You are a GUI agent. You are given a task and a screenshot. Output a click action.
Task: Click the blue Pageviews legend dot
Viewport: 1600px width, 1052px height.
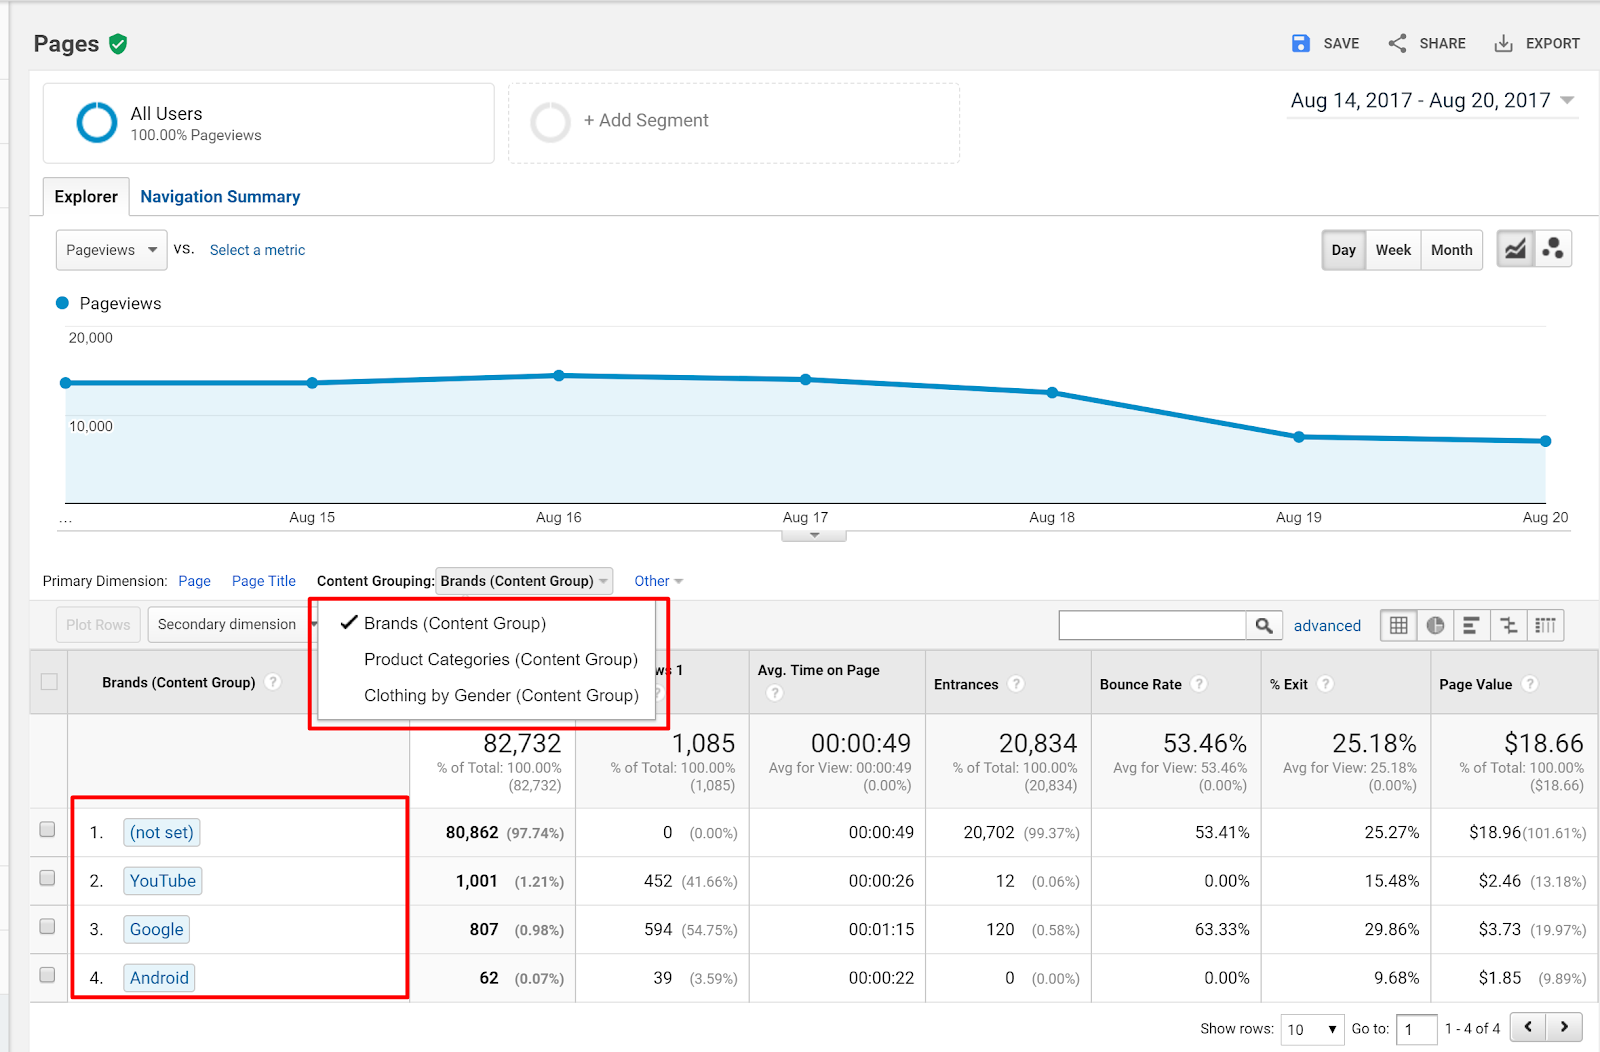[63, 303]
